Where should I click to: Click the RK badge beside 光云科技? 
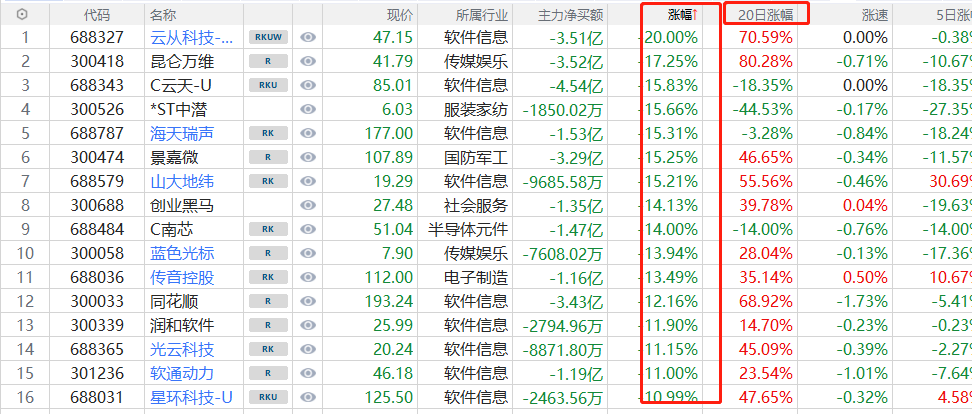268,349
